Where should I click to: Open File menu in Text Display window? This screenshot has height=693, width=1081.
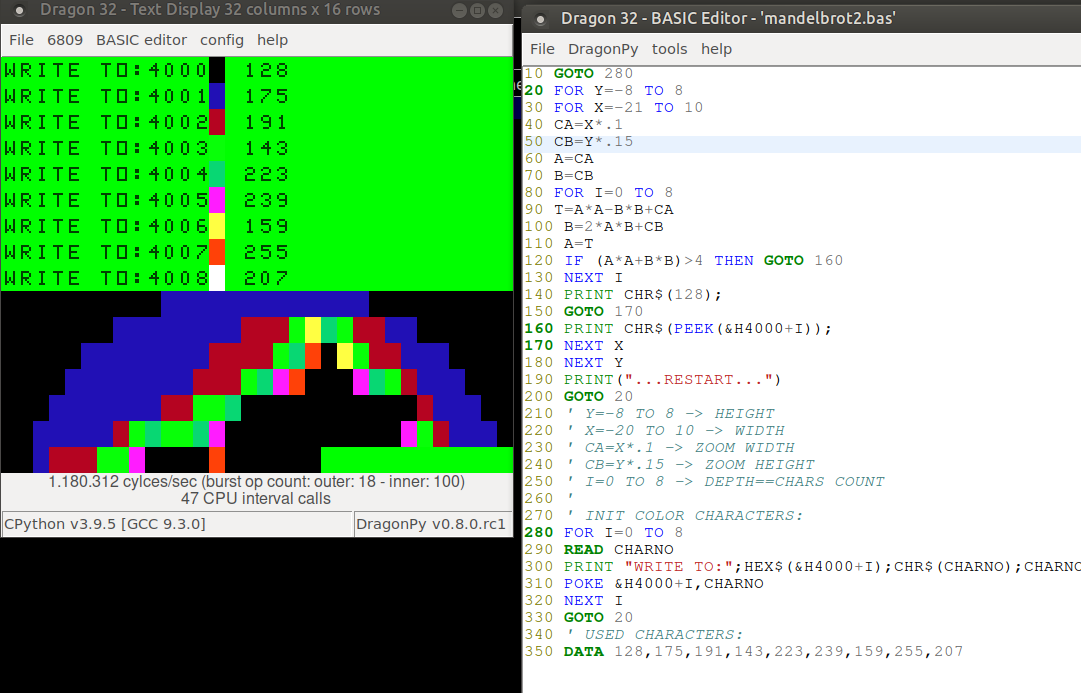21,40
